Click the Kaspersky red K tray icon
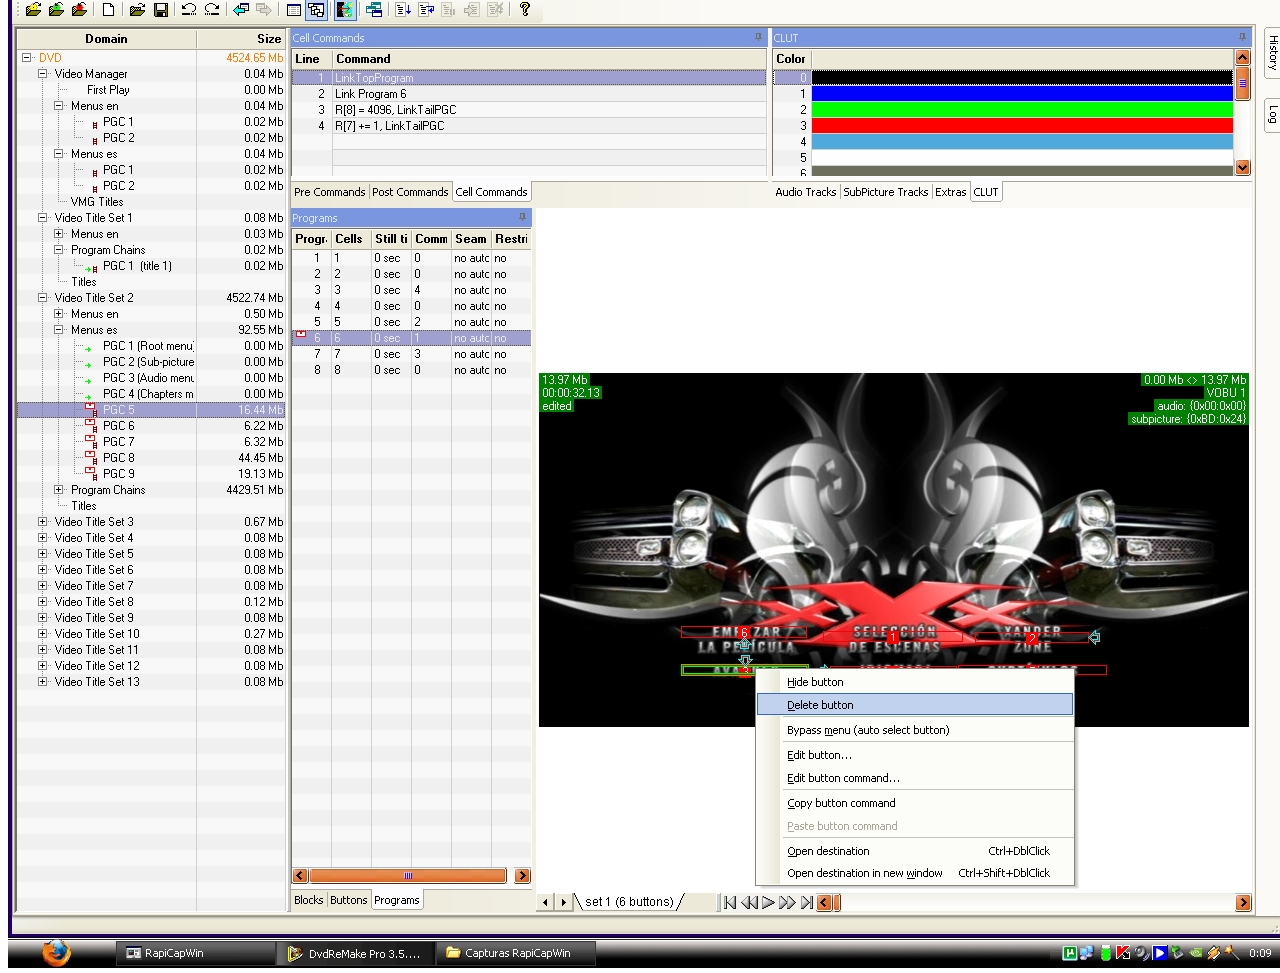1280x973 pixels. point(1123,953)
